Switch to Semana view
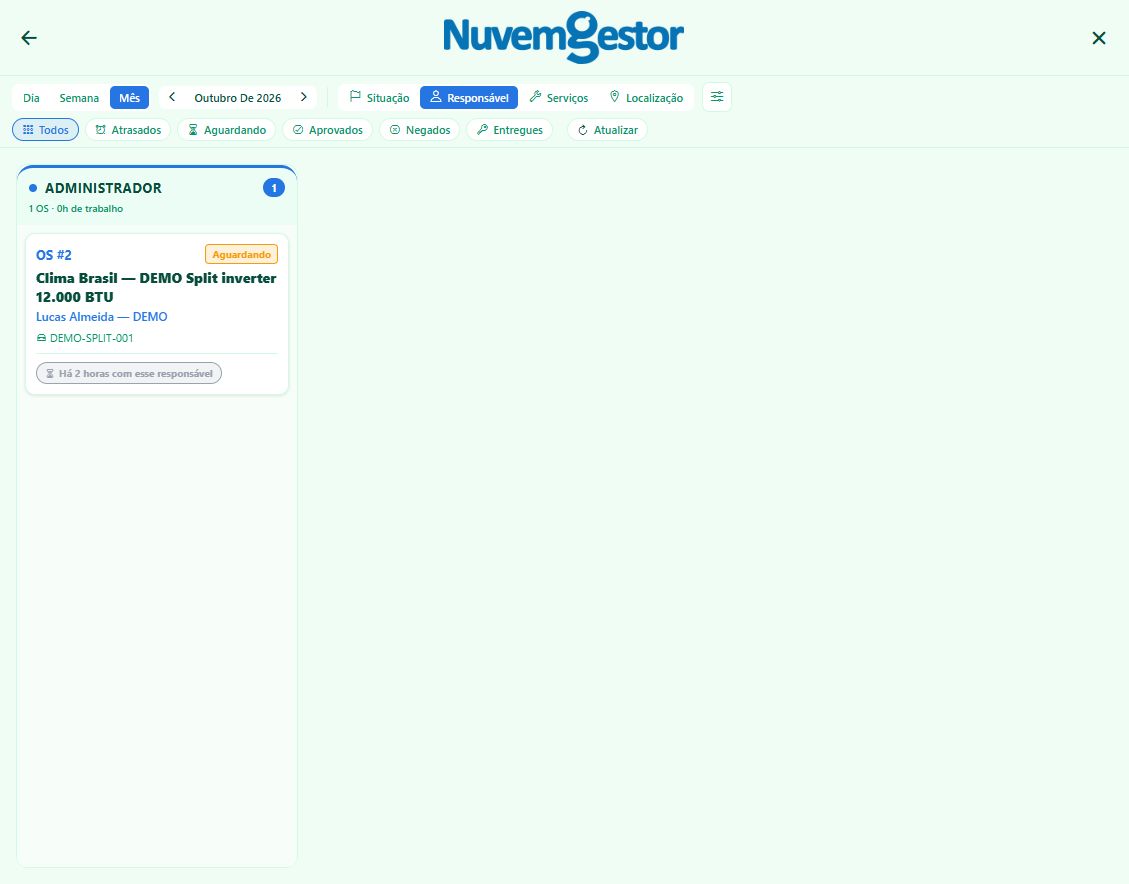Image resolution: width=1129 pixels, height=884 pixels. click(x=79, y=98)
